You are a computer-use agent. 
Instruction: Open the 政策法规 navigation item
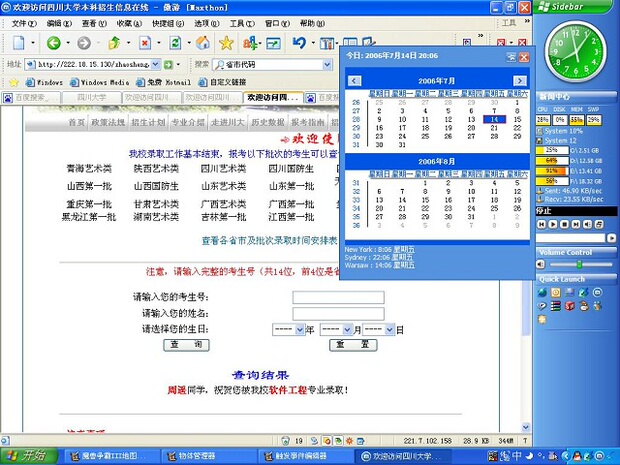coord(108,122)
